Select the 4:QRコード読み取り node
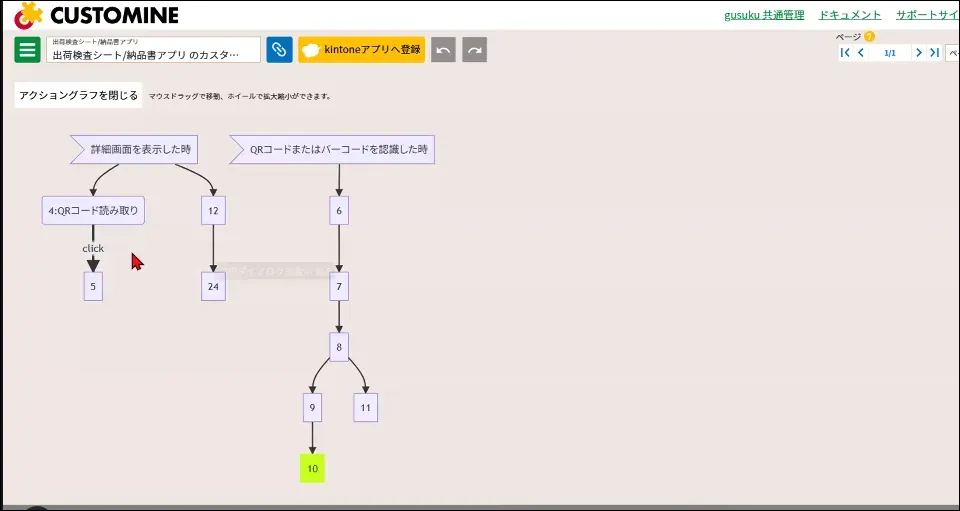960x511 pixels. point(94,211)
